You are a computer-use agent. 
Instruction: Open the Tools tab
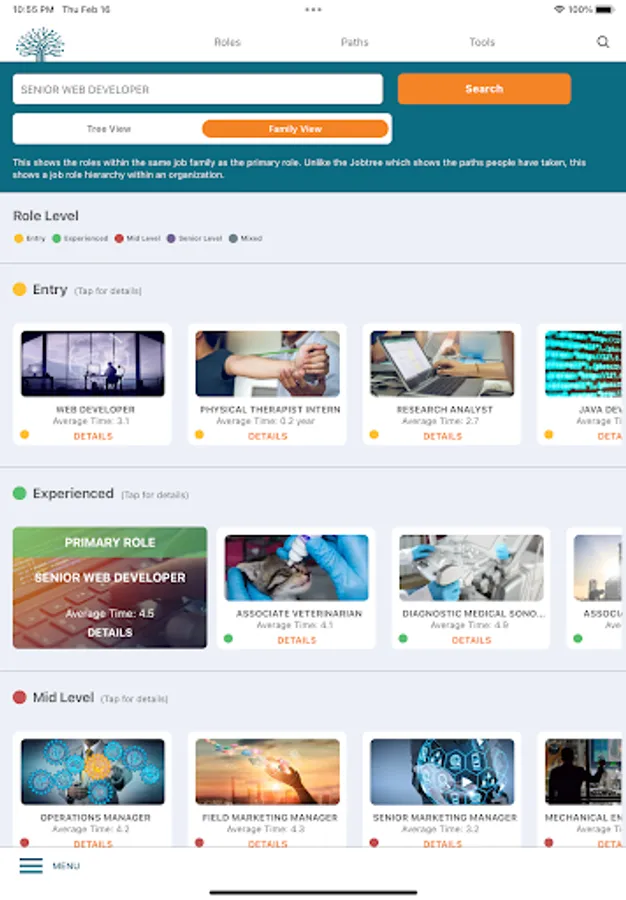481,42
